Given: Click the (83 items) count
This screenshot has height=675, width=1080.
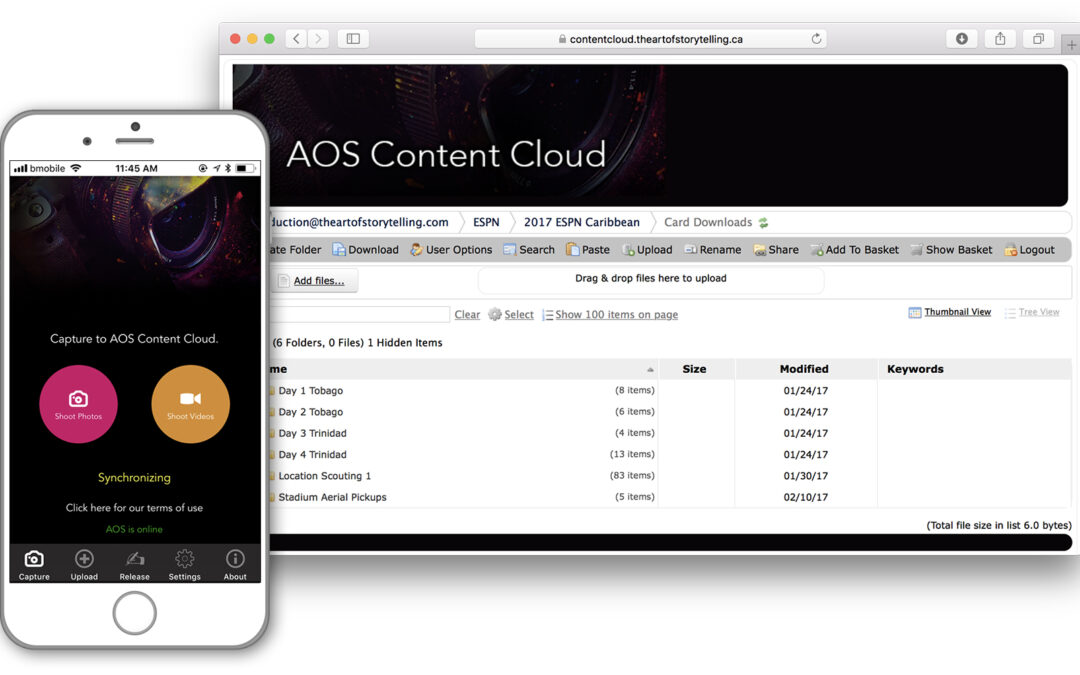Looking at the screenshot, I should pos(632,475).
